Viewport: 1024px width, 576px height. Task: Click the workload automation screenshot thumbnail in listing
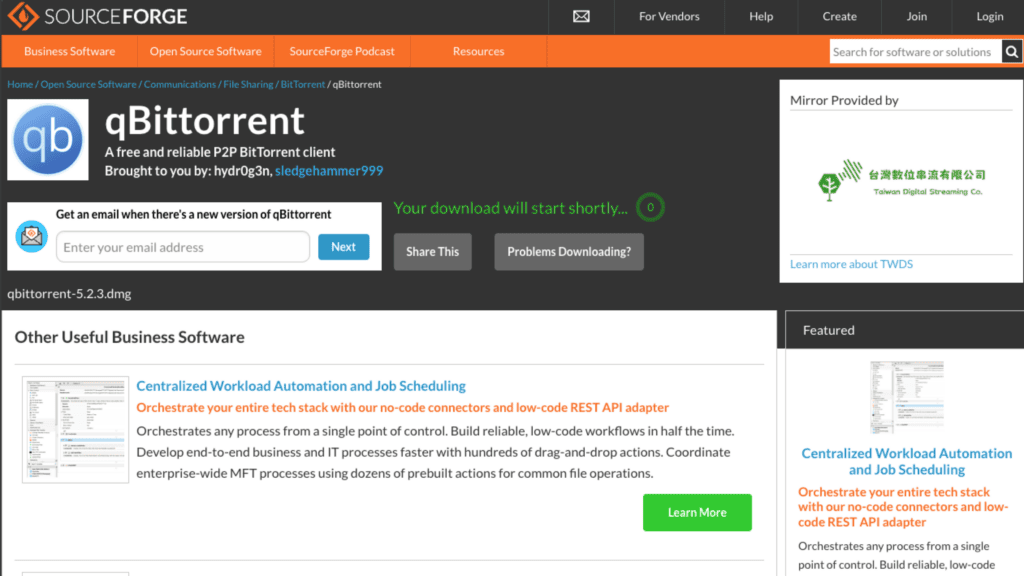[x=75, y=430]
